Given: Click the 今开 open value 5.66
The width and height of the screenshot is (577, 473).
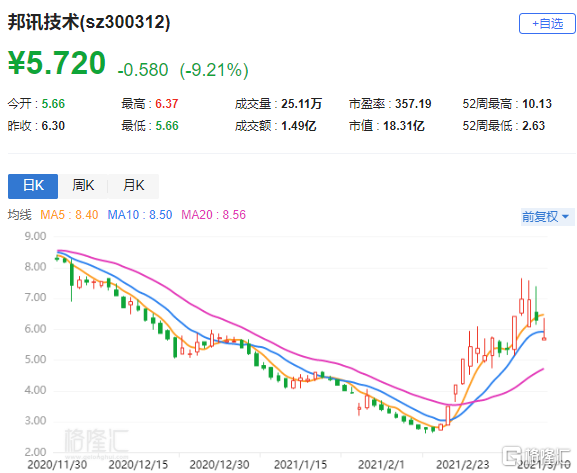Looking at the screenshot, I should (53, 104).
